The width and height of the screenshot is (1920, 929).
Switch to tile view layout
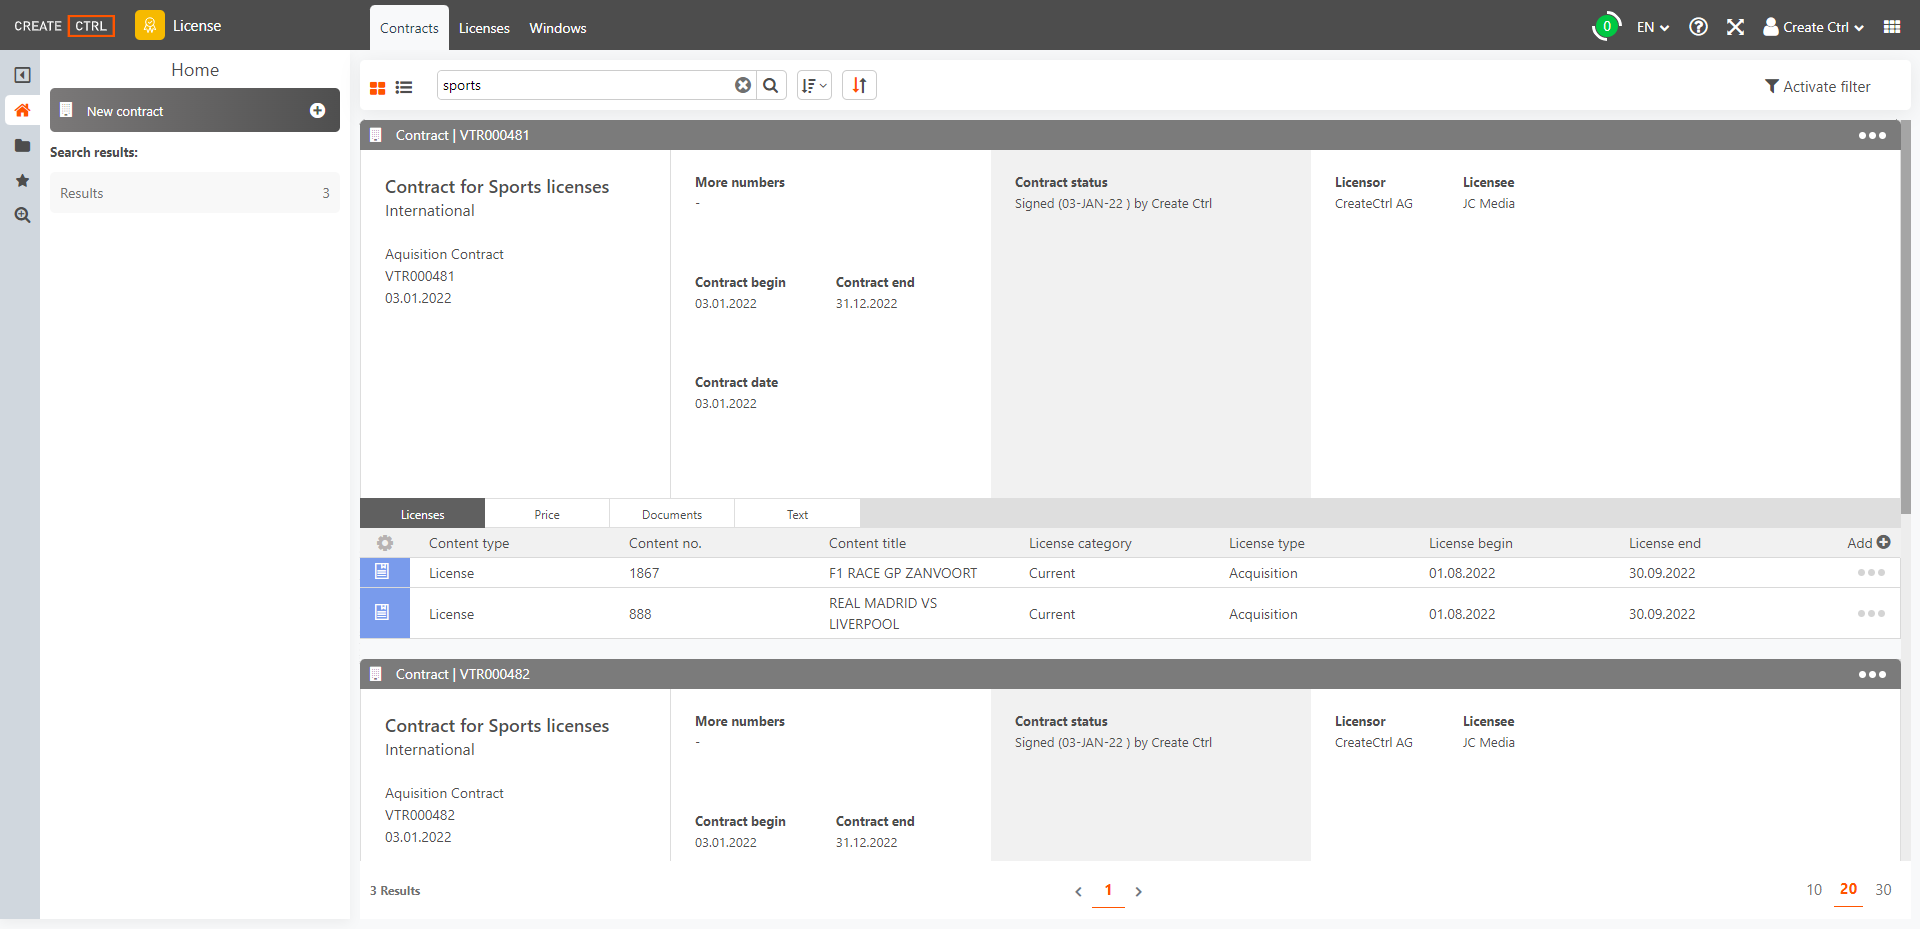[x=377, y=88]
